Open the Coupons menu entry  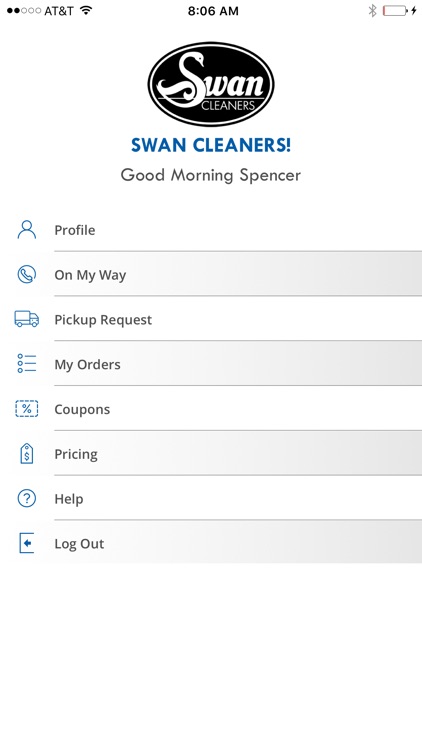(x=211, y=409)
